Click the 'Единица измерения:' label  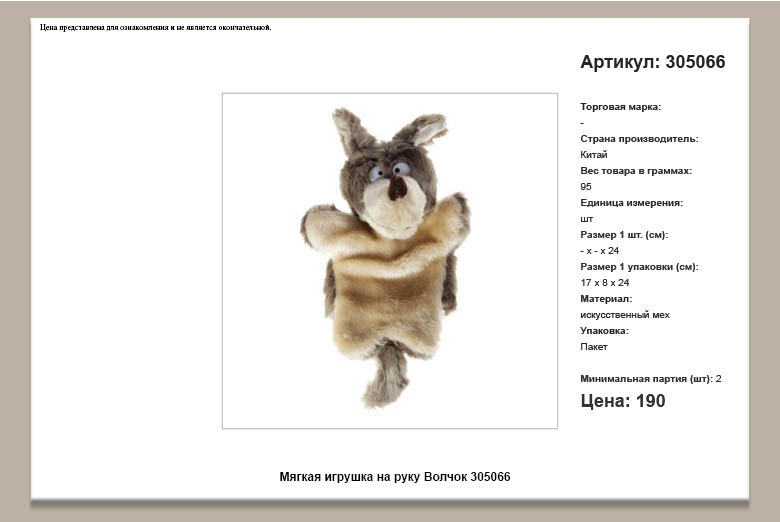tap(631, 203)
